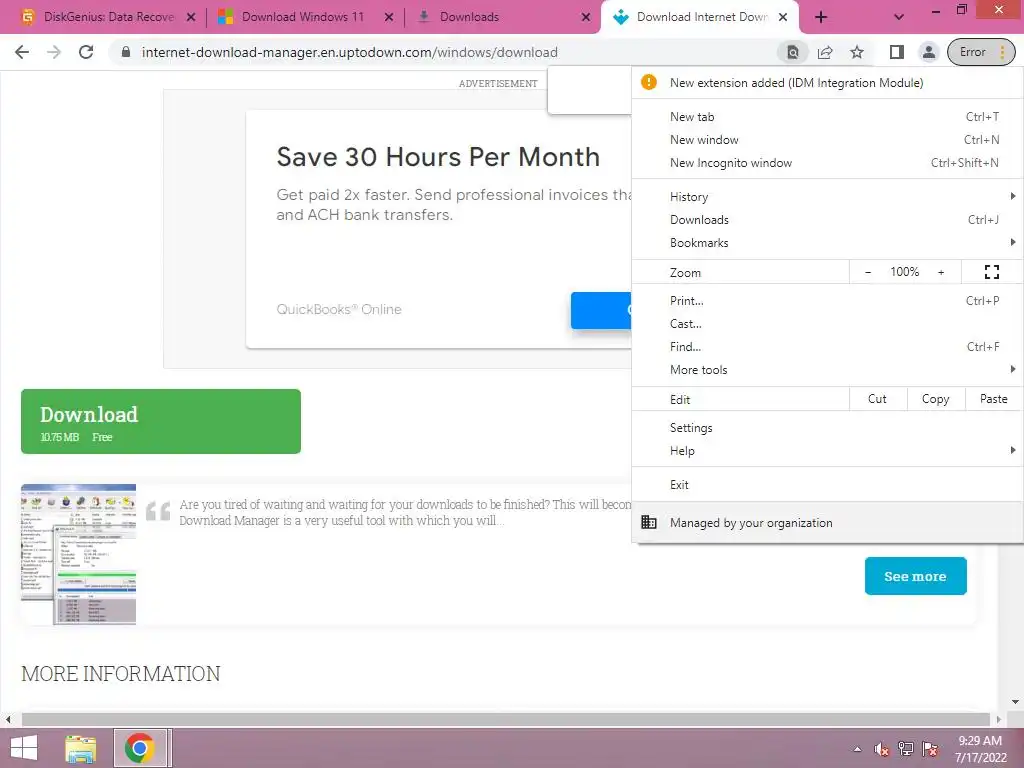Close the Internet Download Manager tab

pyautogui.click(x=783, y=18)
